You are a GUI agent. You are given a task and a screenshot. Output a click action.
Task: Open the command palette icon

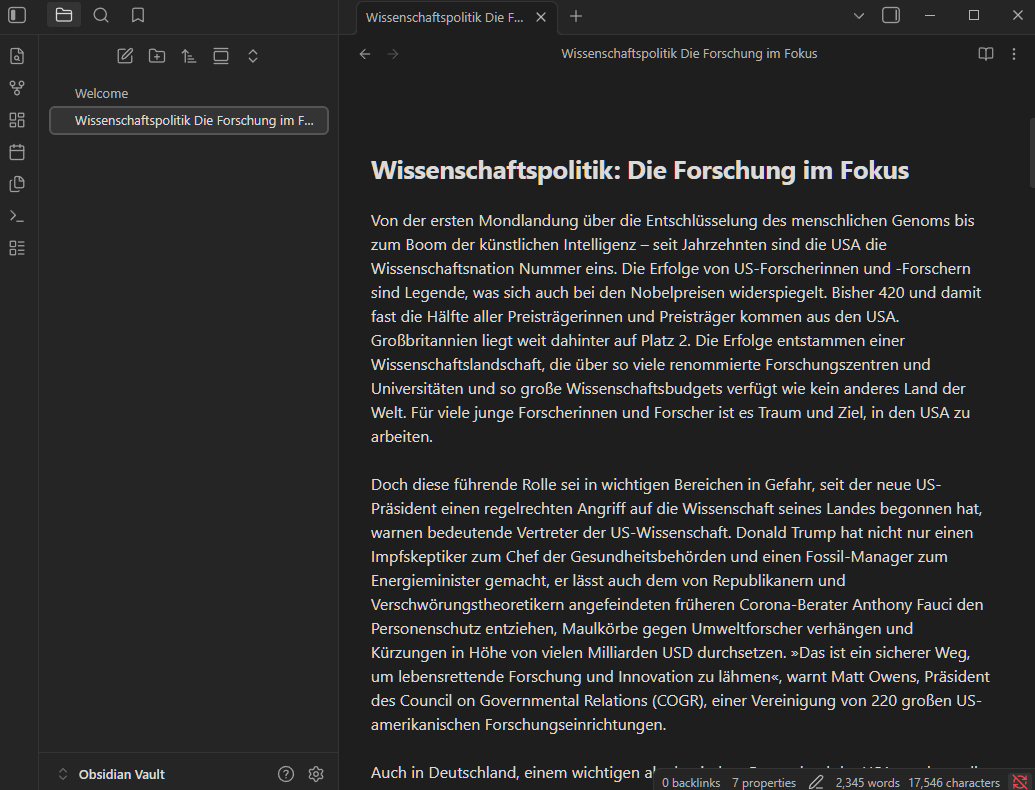tap(17, 216)
